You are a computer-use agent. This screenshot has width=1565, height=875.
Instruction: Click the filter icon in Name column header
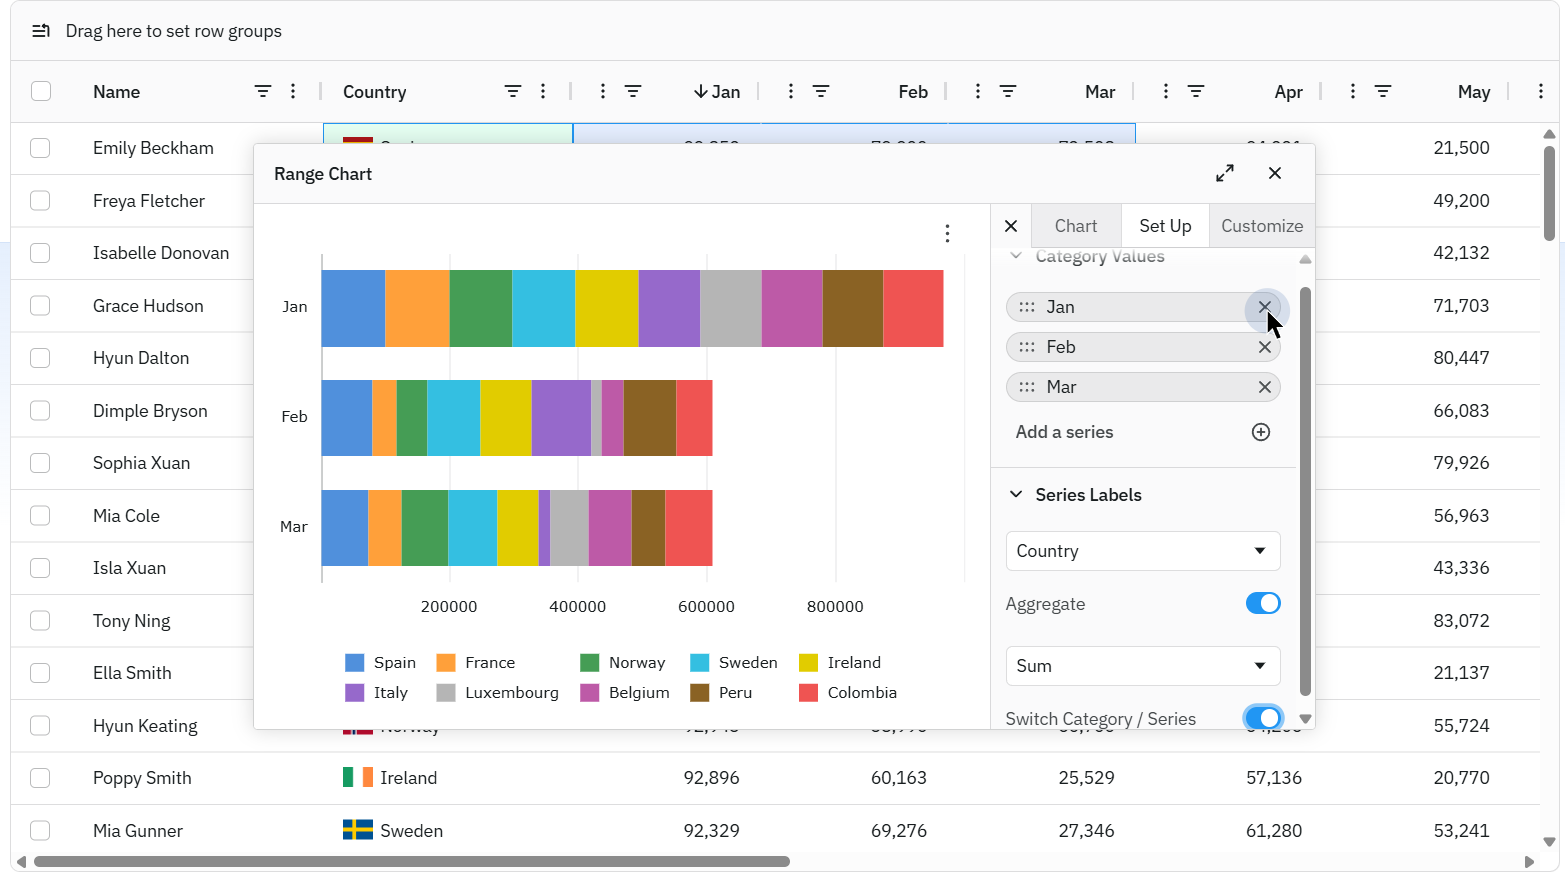pos(263,91)
